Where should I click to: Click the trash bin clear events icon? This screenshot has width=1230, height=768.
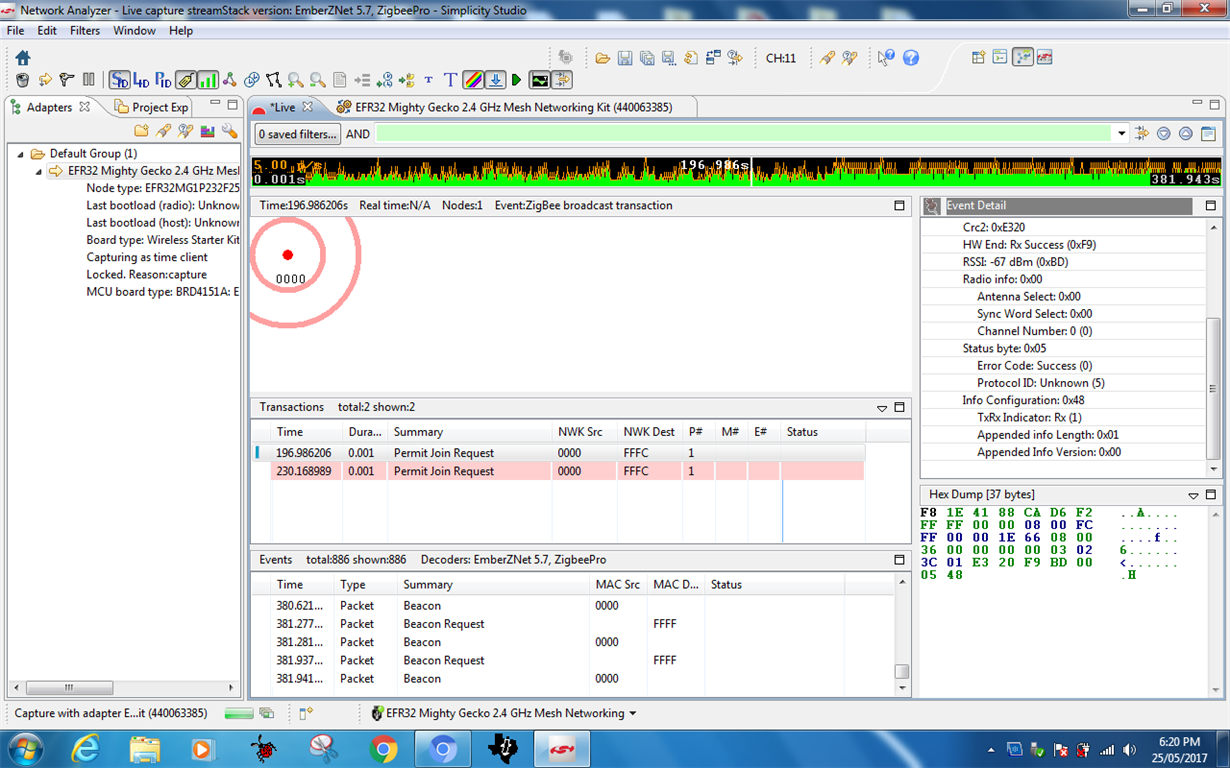[23, 80]
